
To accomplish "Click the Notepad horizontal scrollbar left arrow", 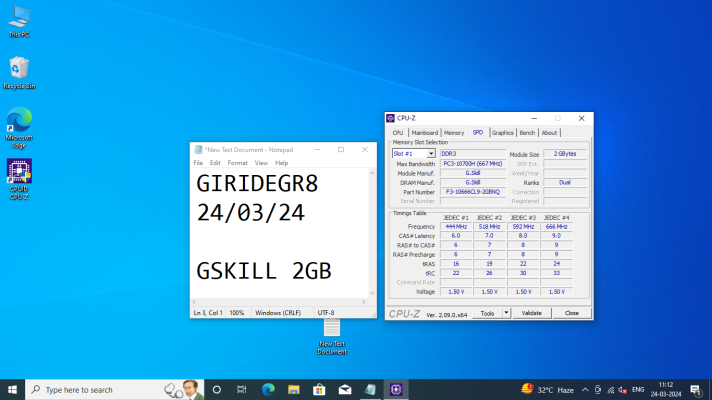I will click(194, 302).
